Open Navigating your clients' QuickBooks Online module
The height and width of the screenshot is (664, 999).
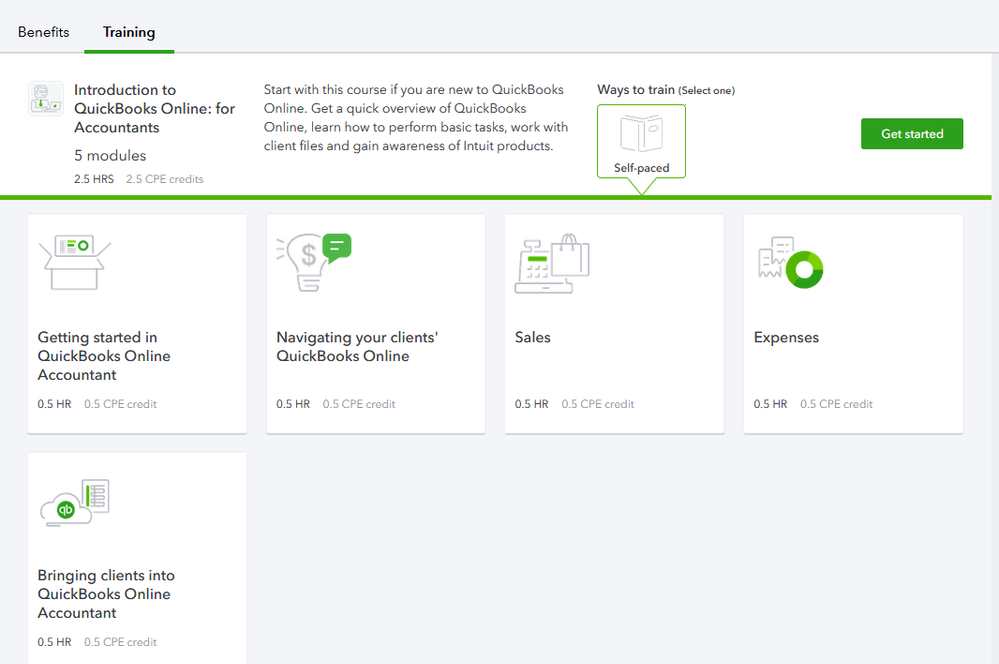click(x=357, y=347)
